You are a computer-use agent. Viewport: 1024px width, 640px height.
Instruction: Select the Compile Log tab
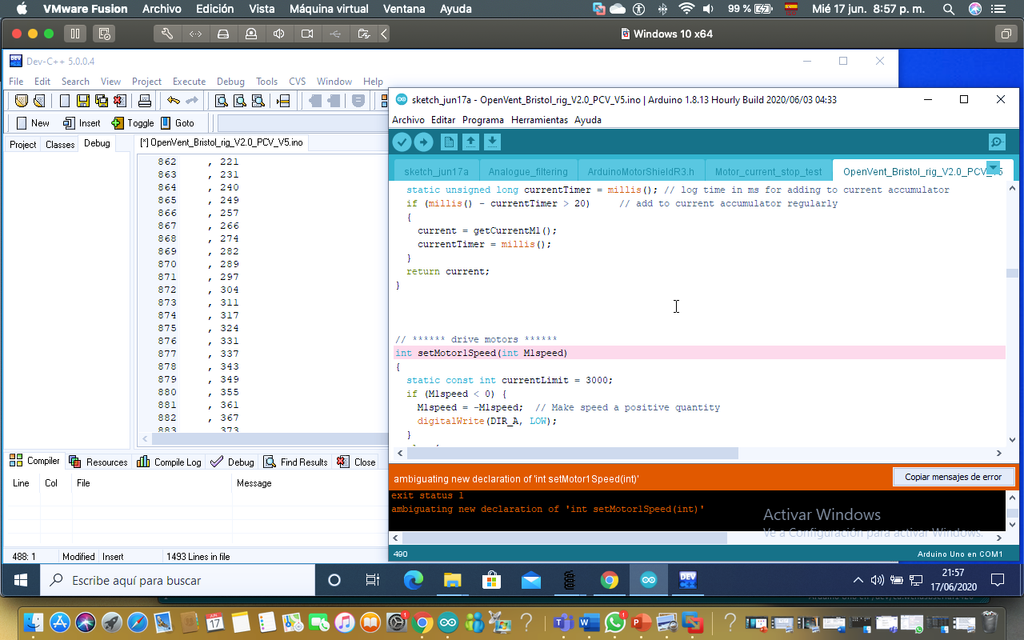coord(170,462)
